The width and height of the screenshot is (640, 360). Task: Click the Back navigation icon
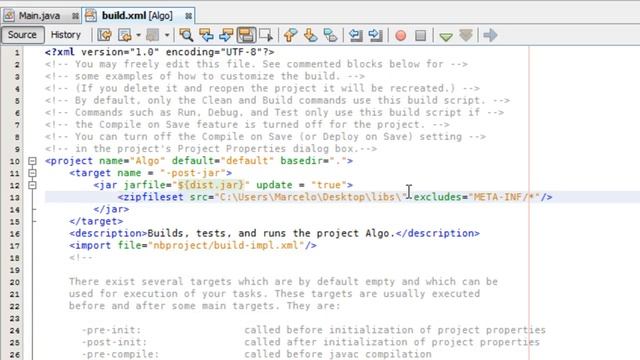point(124,35)
